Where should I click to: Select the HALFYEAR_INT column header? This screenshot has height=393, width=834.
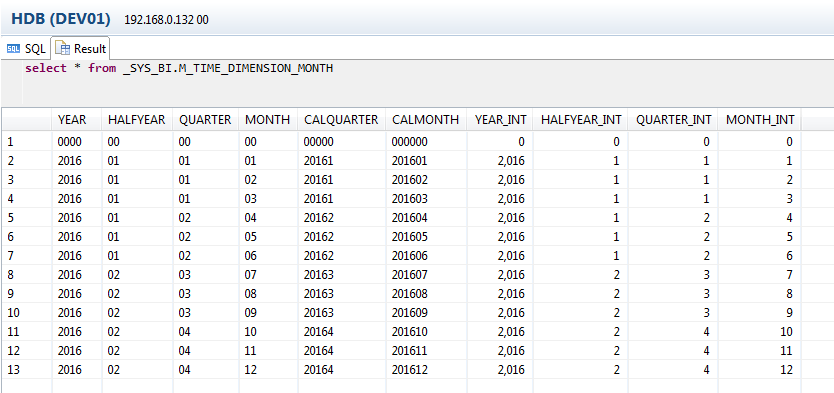point(581,120)
